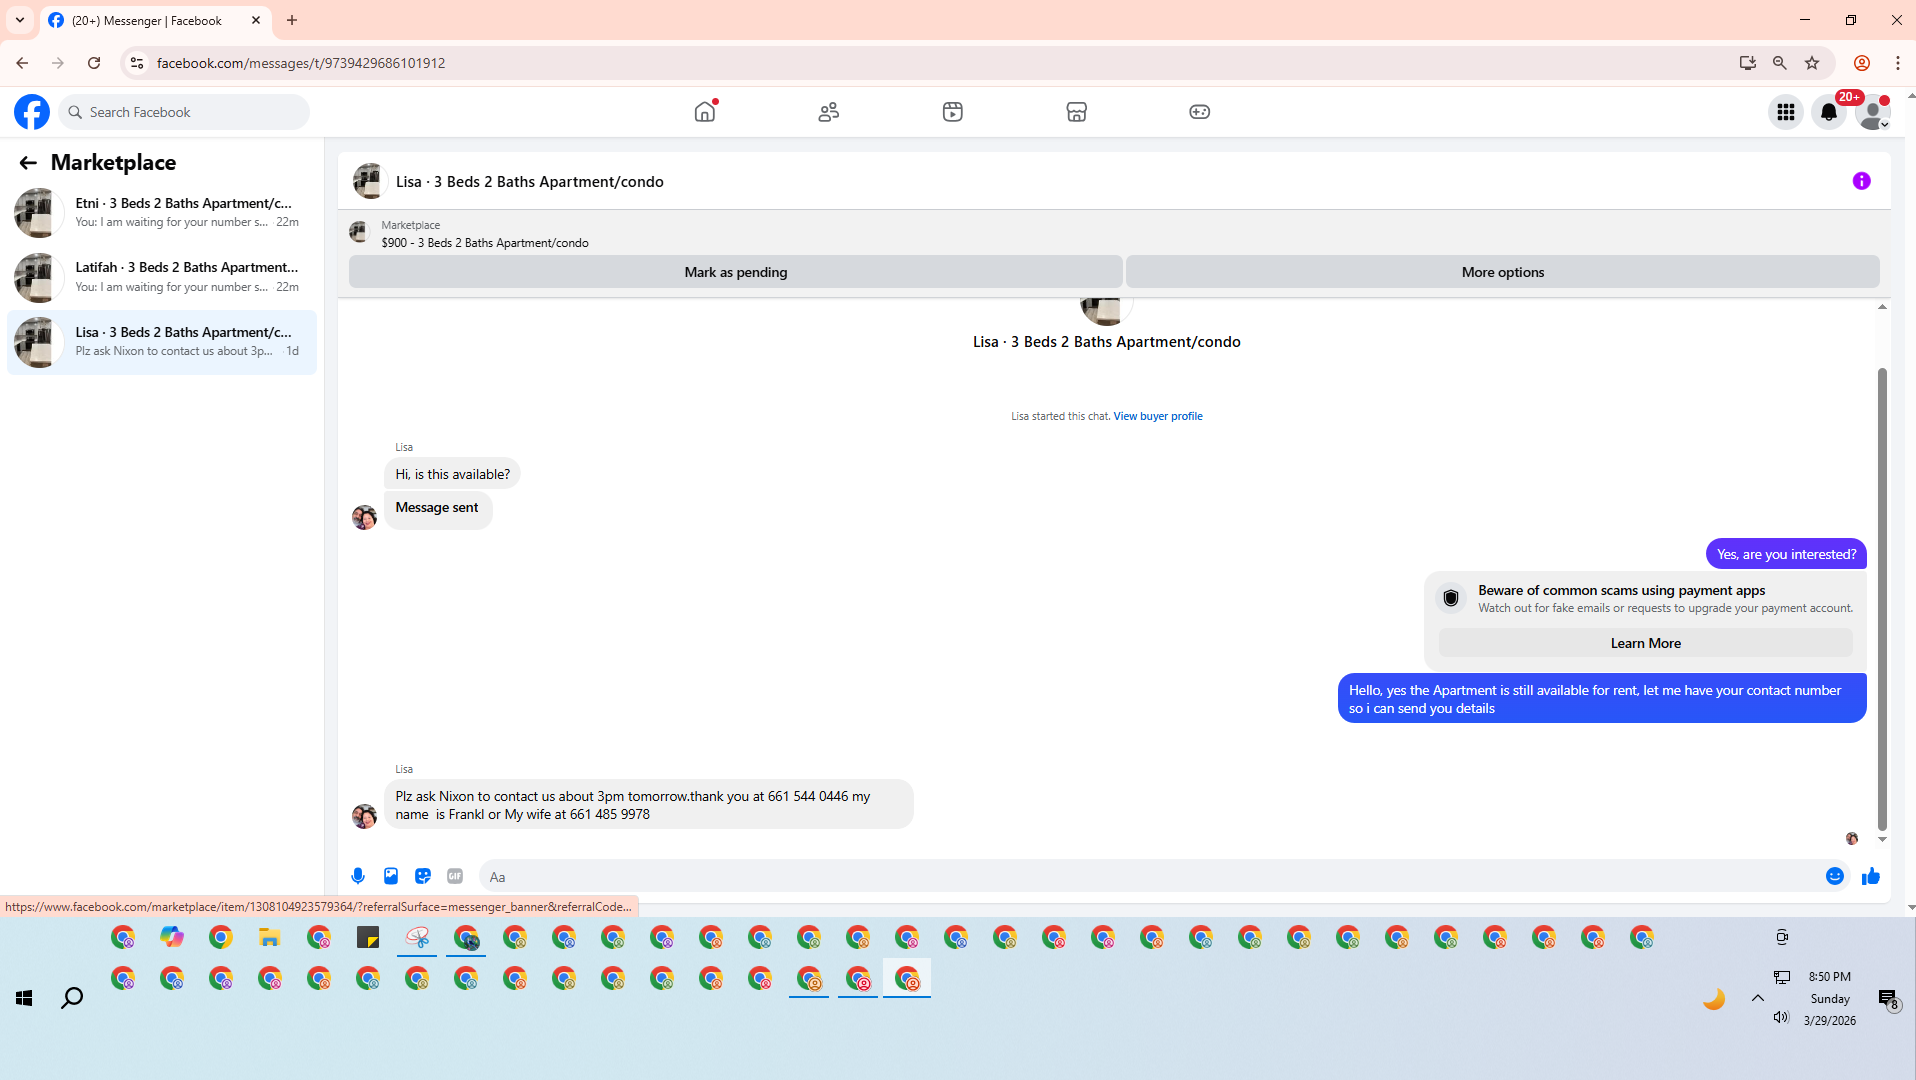Click the Search Facebook field
1916x1080 pixels.
coord(185,112)
